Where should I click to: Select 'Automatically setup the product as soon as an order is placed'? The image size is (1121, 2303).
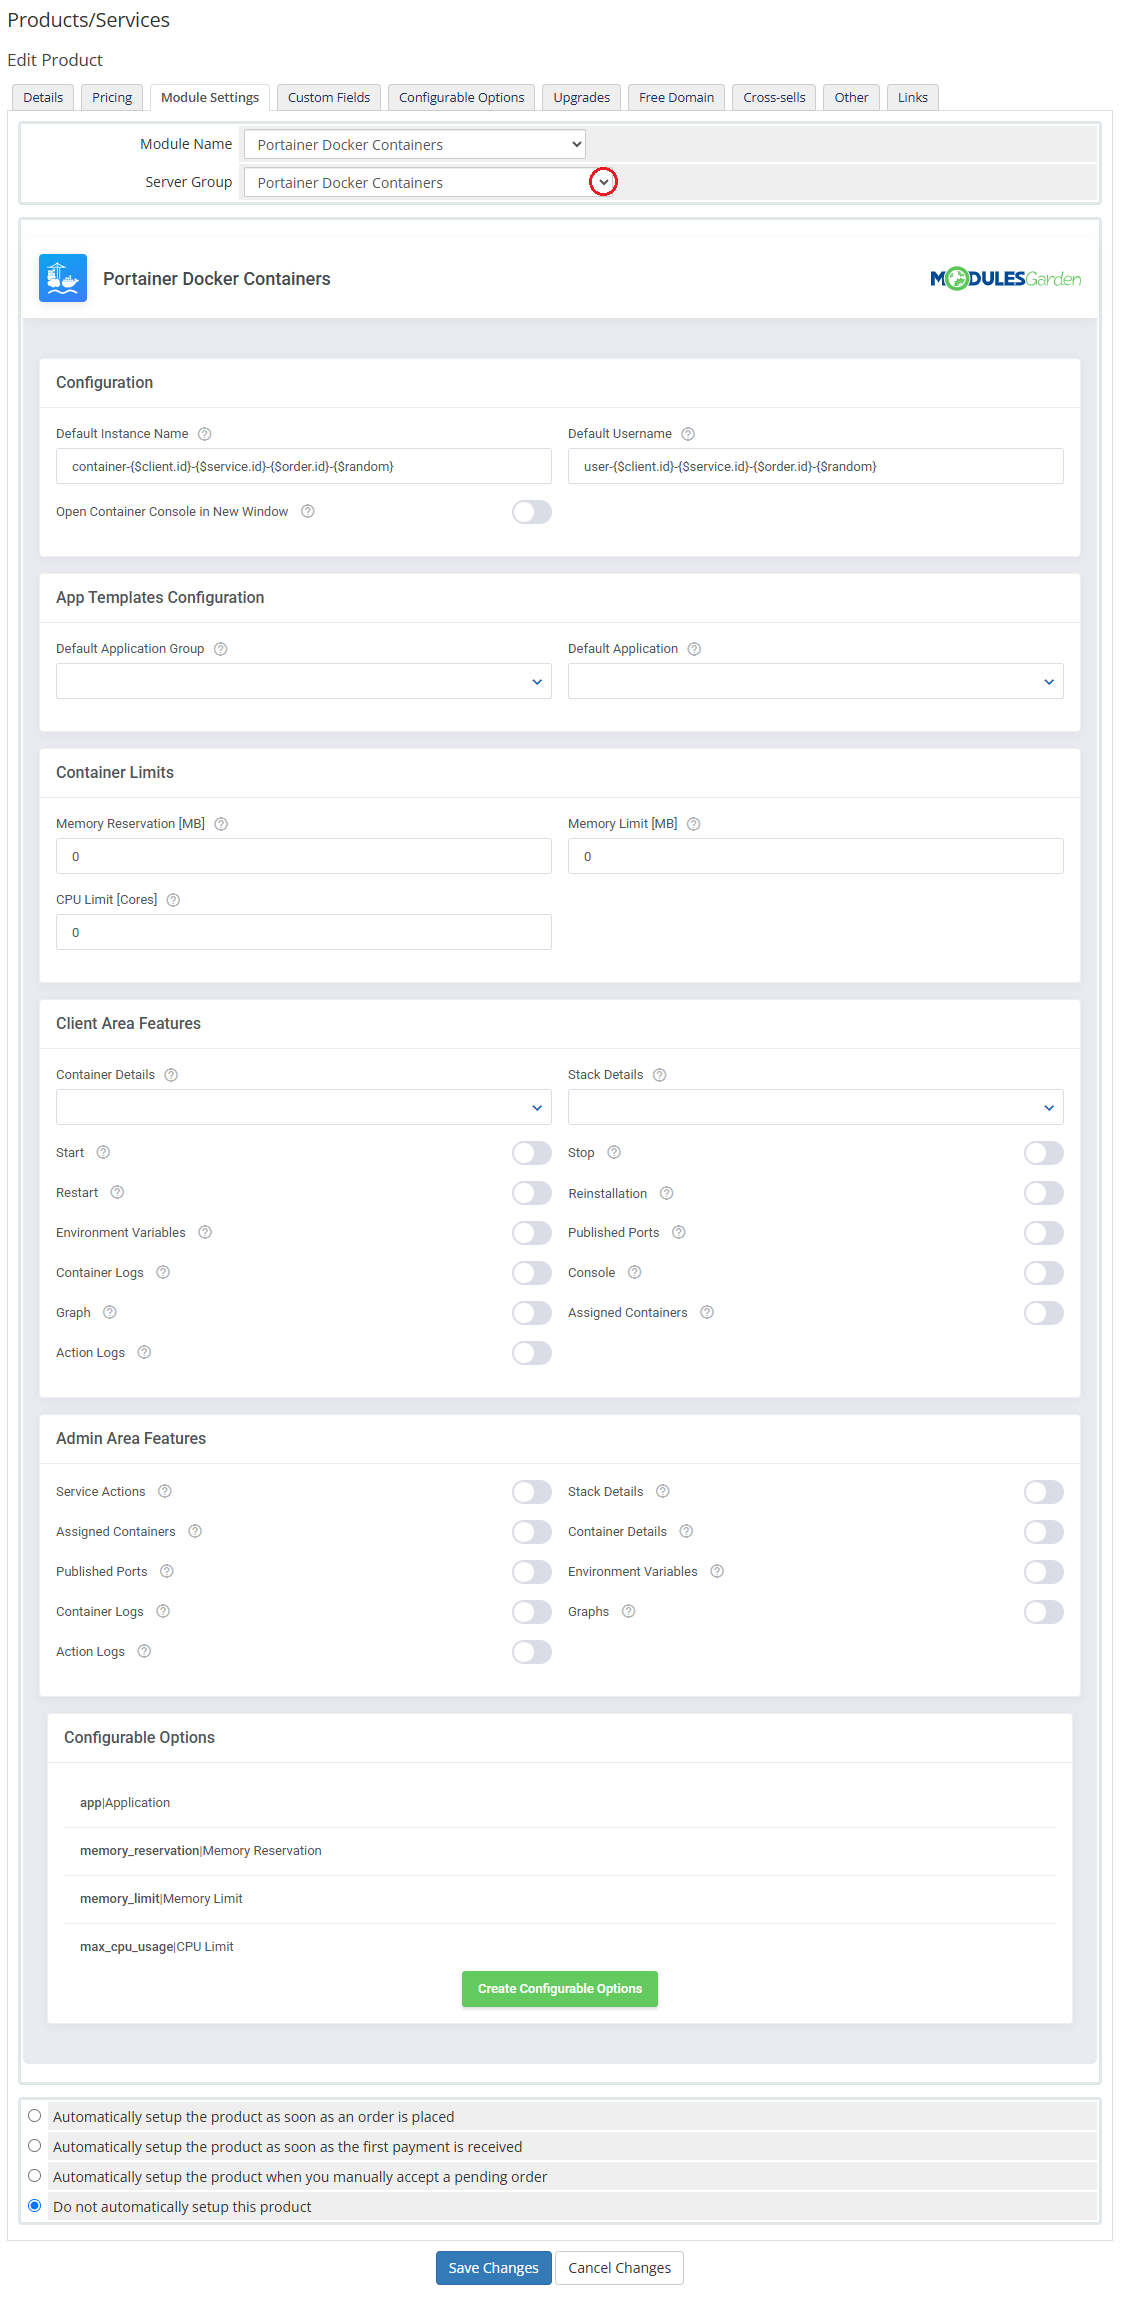[35, 2115]
